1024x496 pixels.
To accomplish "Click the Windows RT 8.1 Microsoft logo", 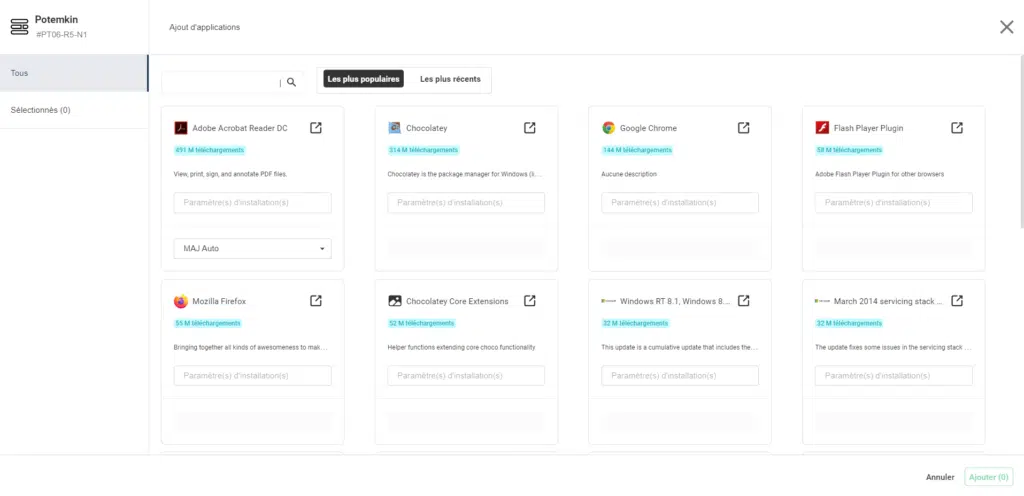I will [609, 301].
